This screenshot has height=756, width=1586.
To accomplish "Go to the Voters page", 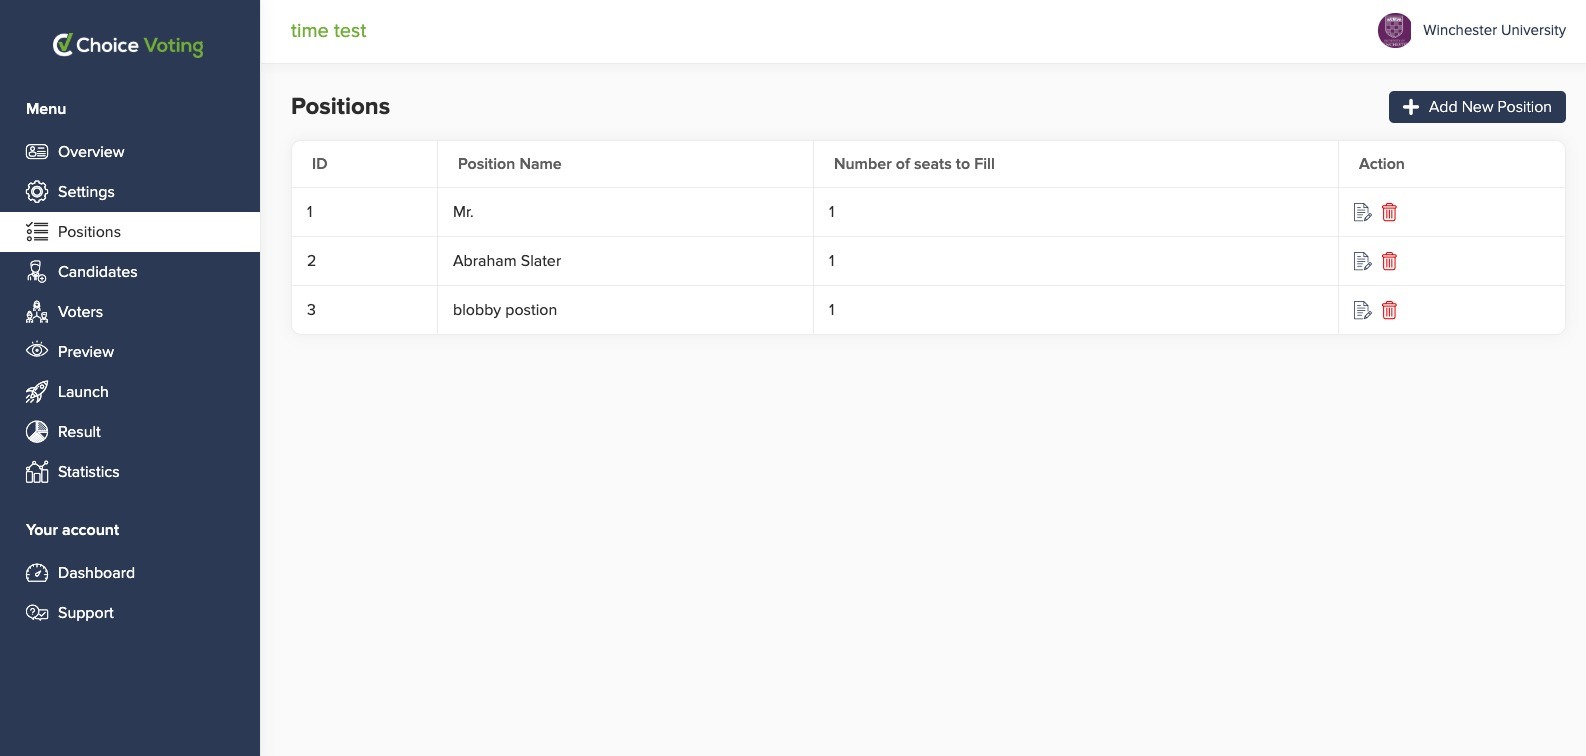I will (130, 312).
